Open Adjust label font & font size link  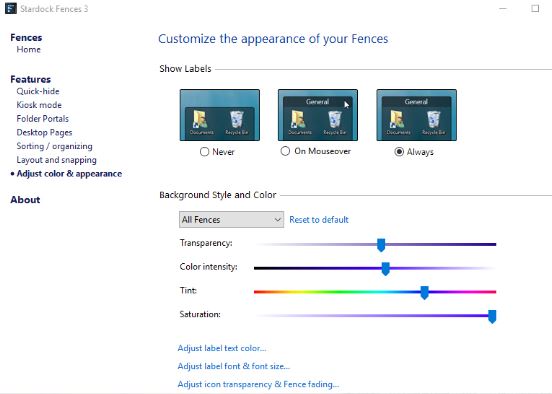[x=234, y=366]
